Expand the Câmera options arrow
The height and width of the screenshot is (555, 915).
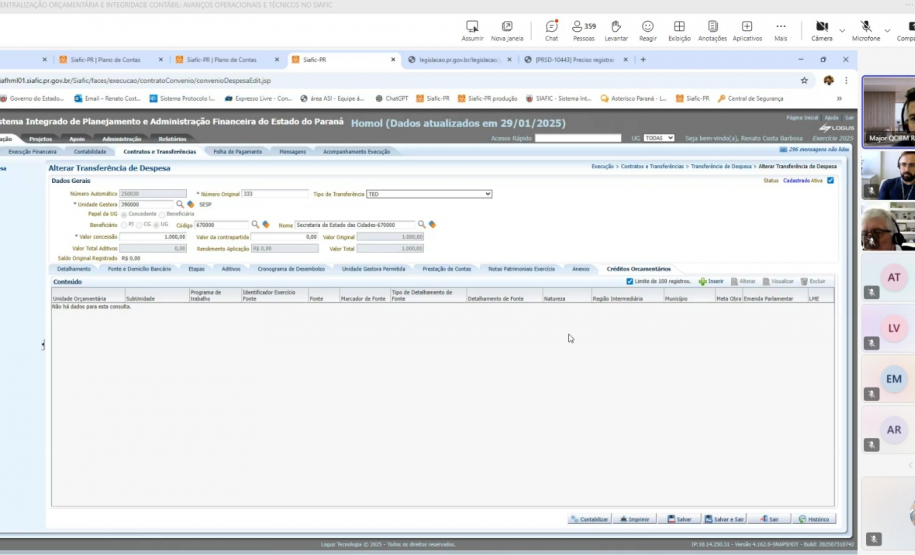(841, 30)
